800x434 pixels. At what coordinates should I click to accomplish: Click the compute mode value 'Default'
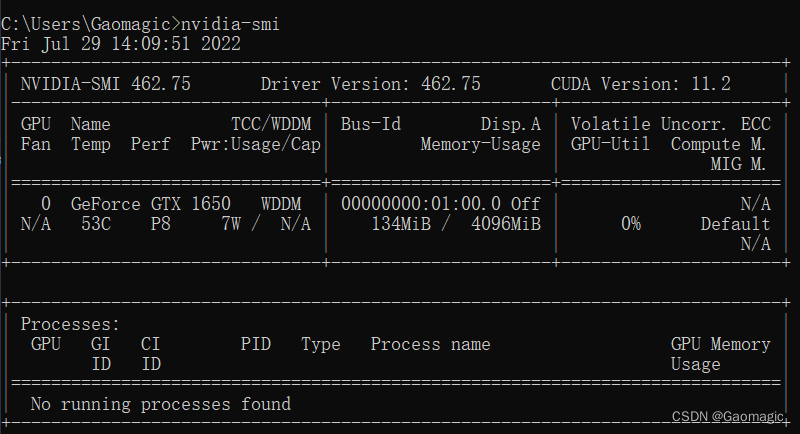(735, 224)
